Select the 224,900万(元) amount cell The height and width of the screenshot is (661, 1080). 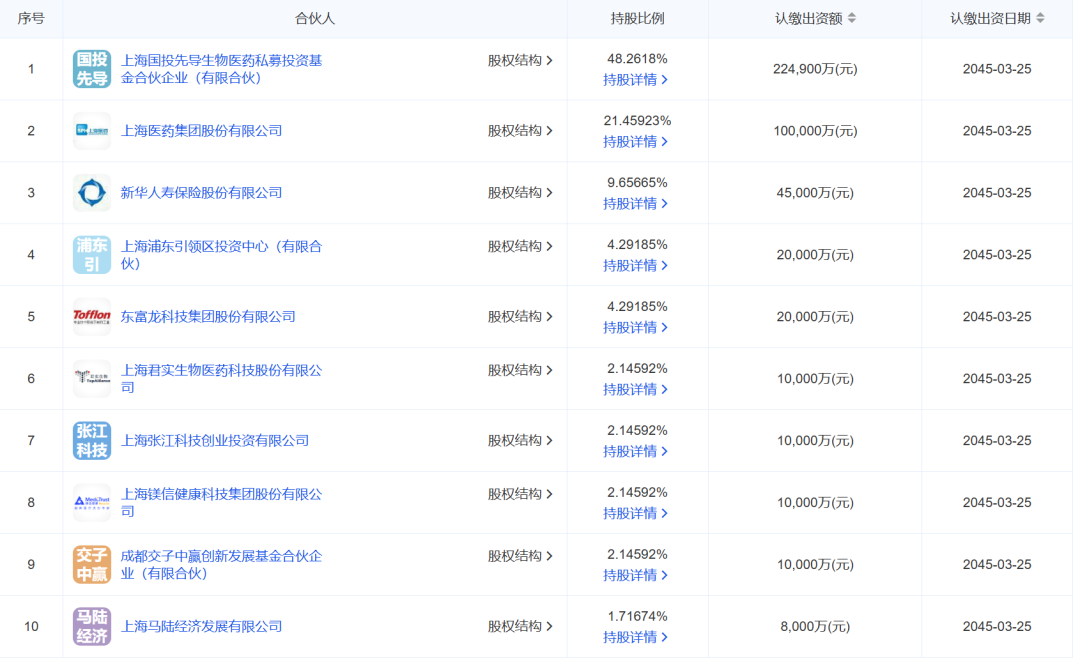click(815, 69)
